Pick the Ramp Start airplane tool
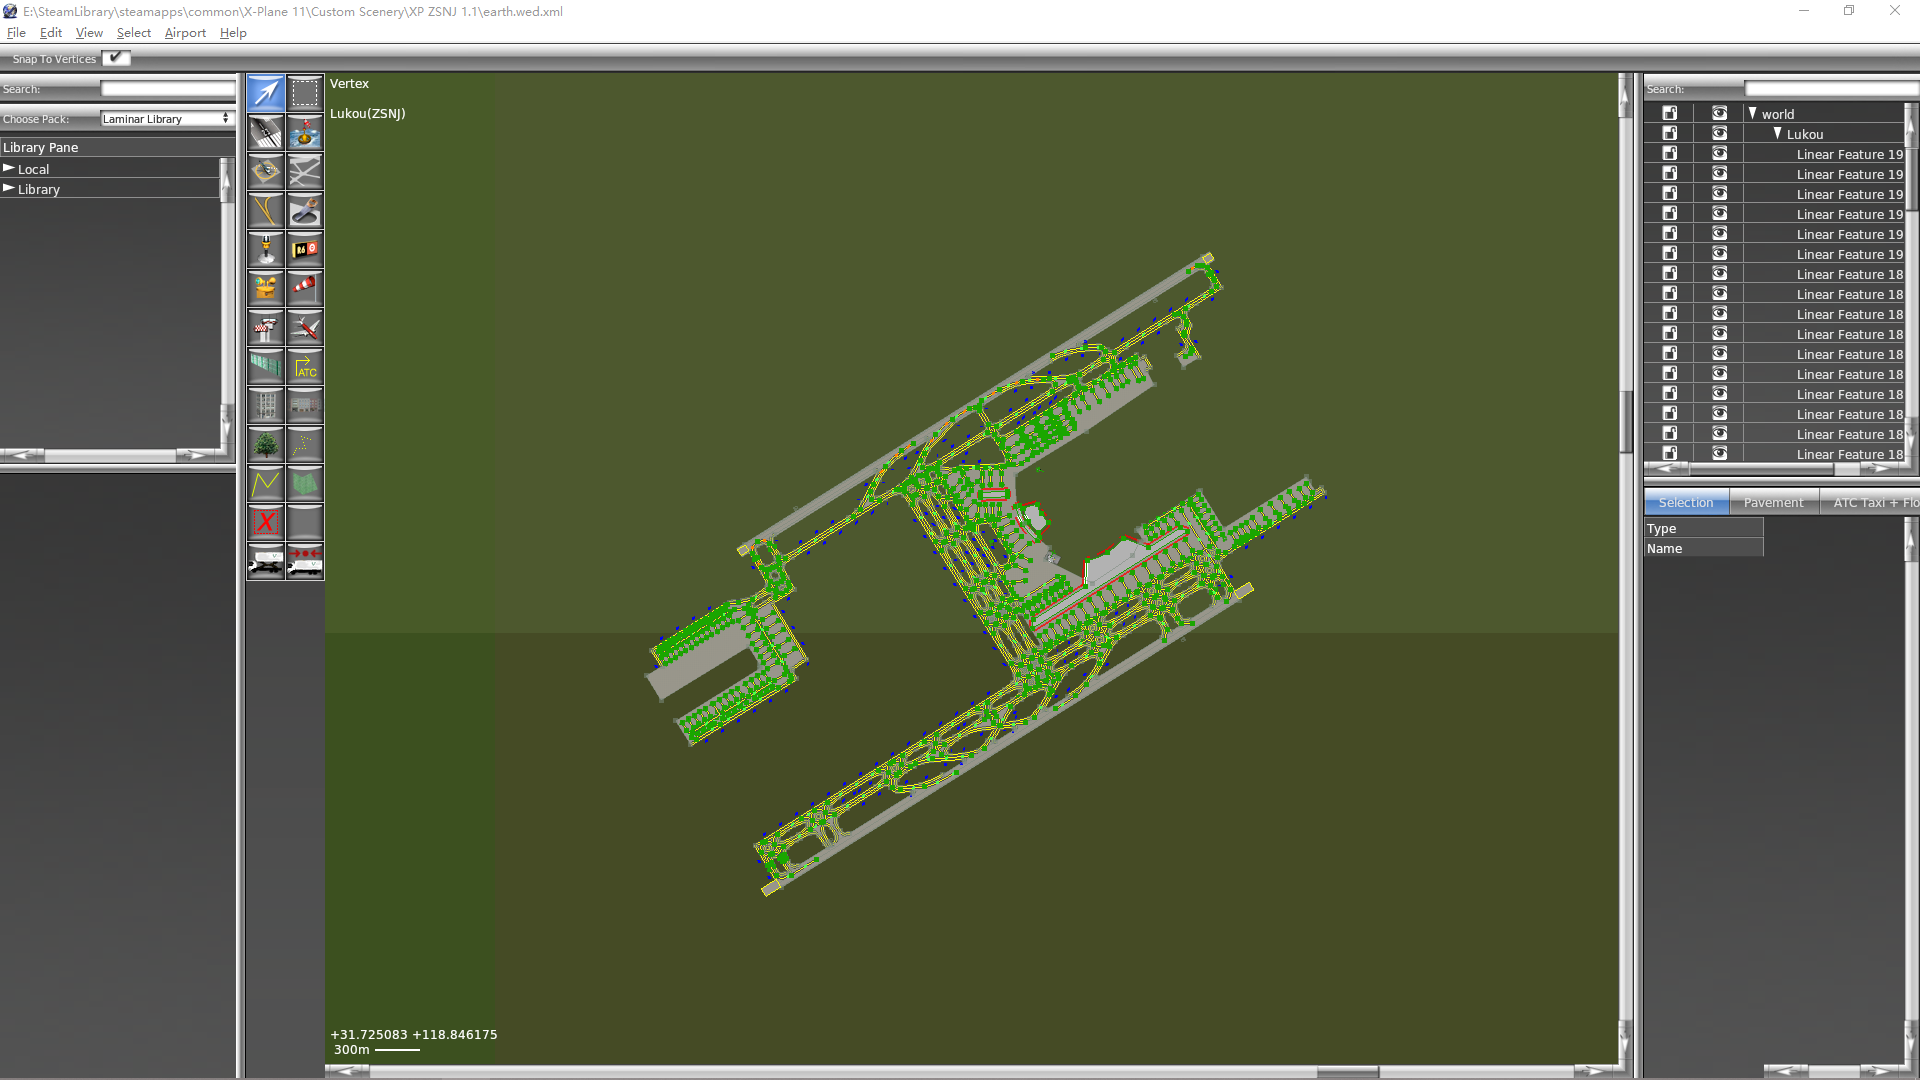1920x1080 pixels. click(305, 327)
